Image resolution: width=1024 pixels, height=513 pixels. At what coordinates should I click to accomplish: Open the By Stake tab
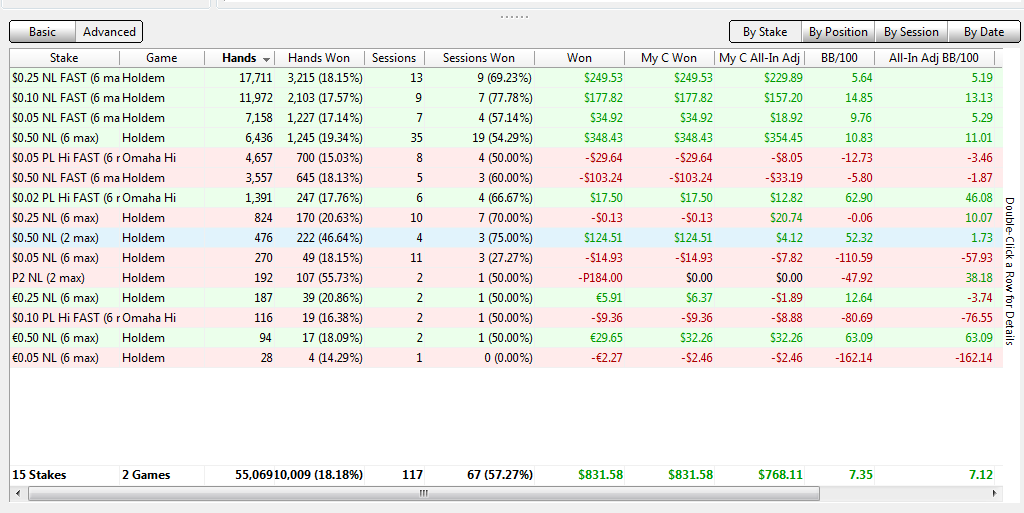tap(765, 31)
